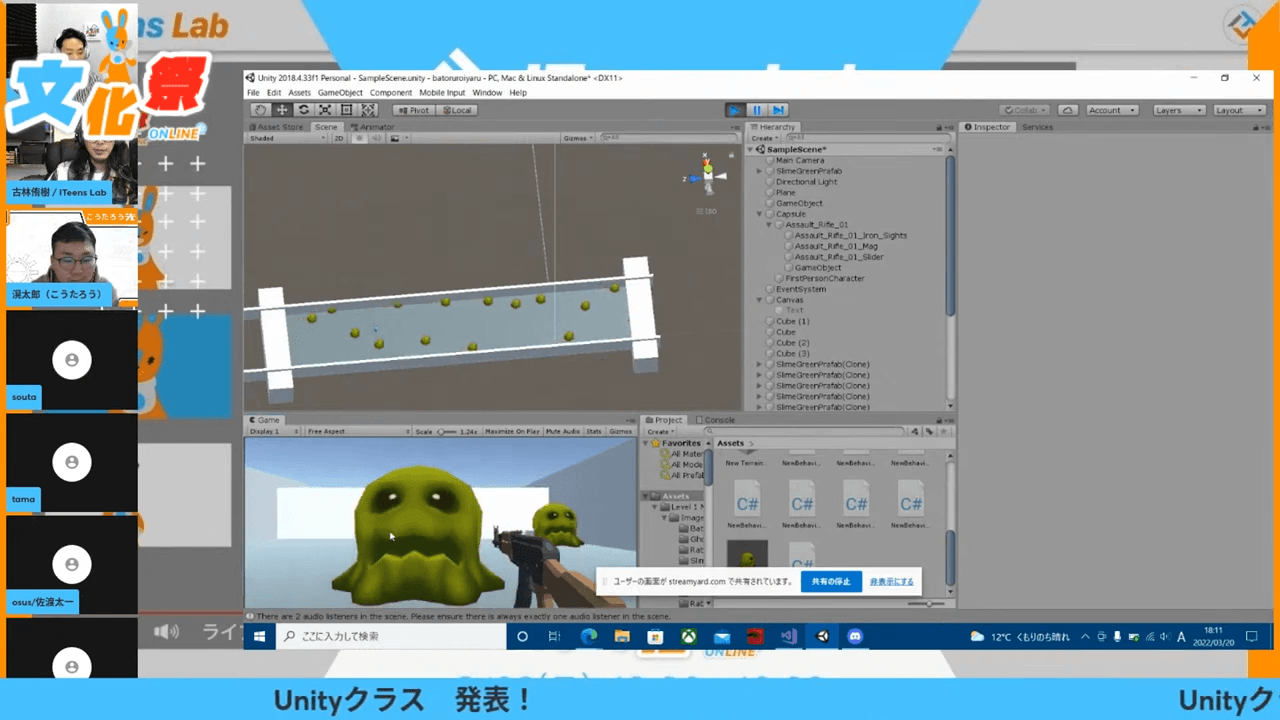This screenshot has width=1280, height=720.
Task: Adjust the Scale slider in the Game view
Action: coord(441,430)
